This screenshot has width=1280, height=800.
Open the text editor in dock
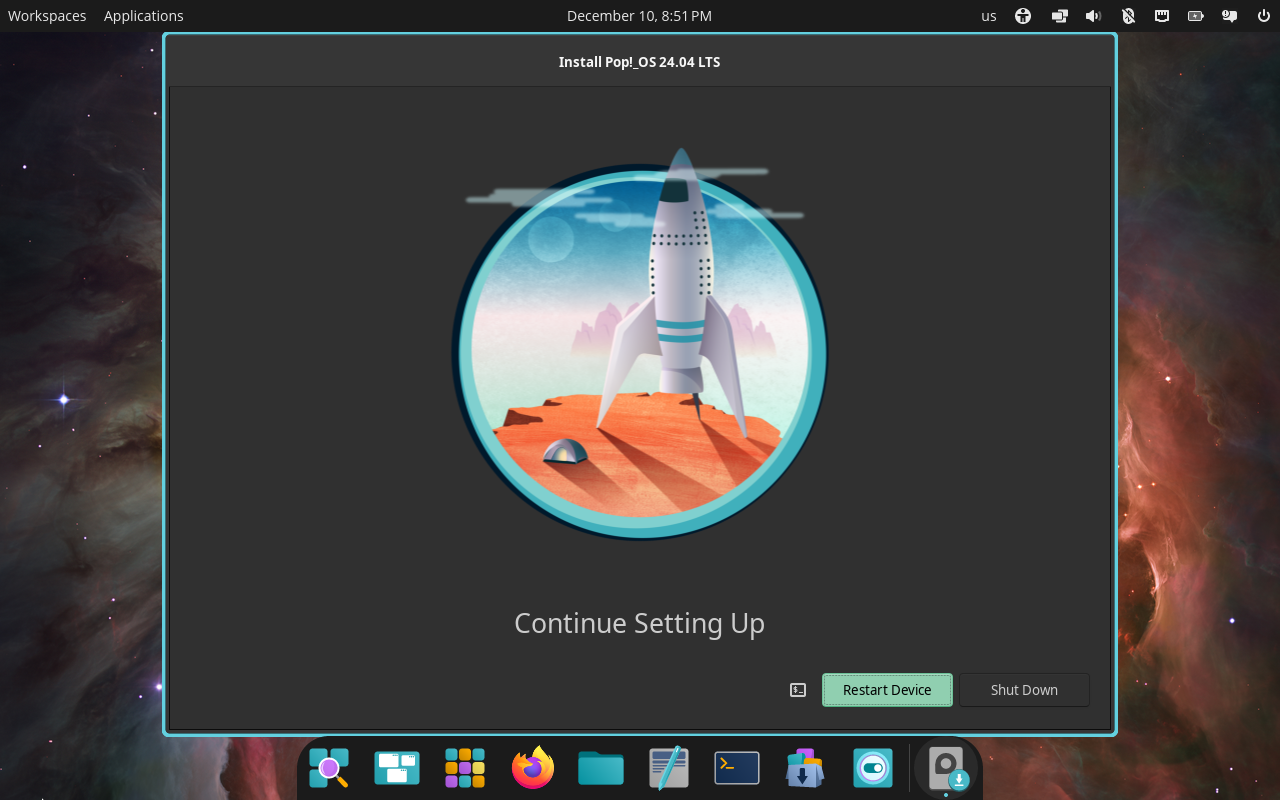pyautogui.click(x=669, y=768)
